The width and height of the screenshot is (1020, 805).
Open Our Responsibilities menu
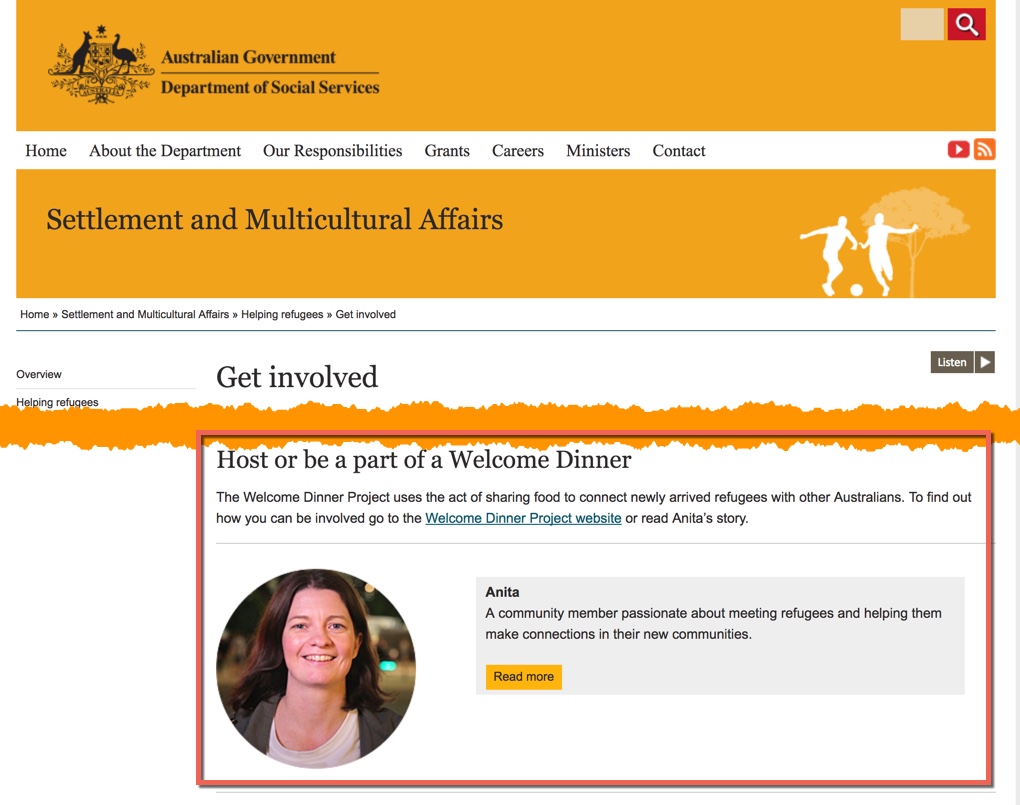coord(332,151)
